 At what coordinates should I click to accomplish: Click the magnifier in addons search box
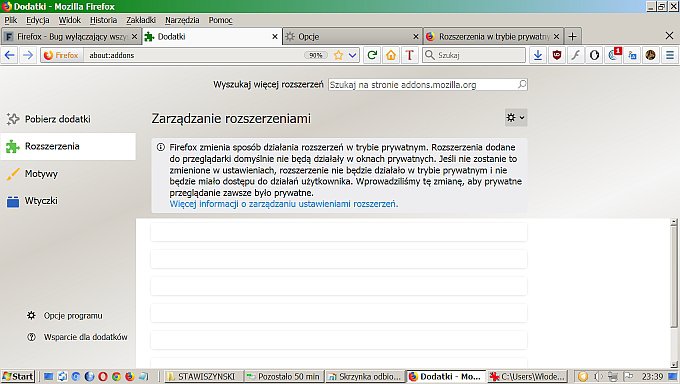522,84
